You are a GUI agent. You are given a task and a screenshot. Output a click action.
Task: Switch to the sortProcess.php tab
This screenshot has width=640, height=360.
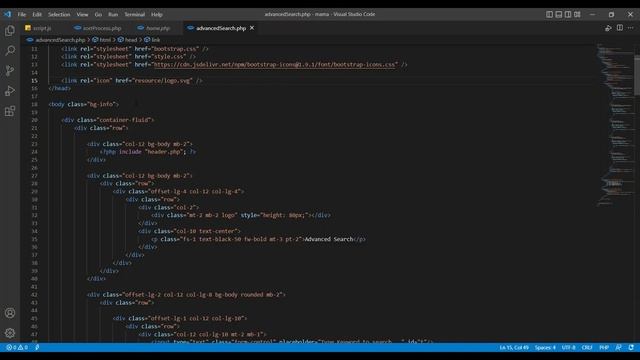tap(98, 28)
